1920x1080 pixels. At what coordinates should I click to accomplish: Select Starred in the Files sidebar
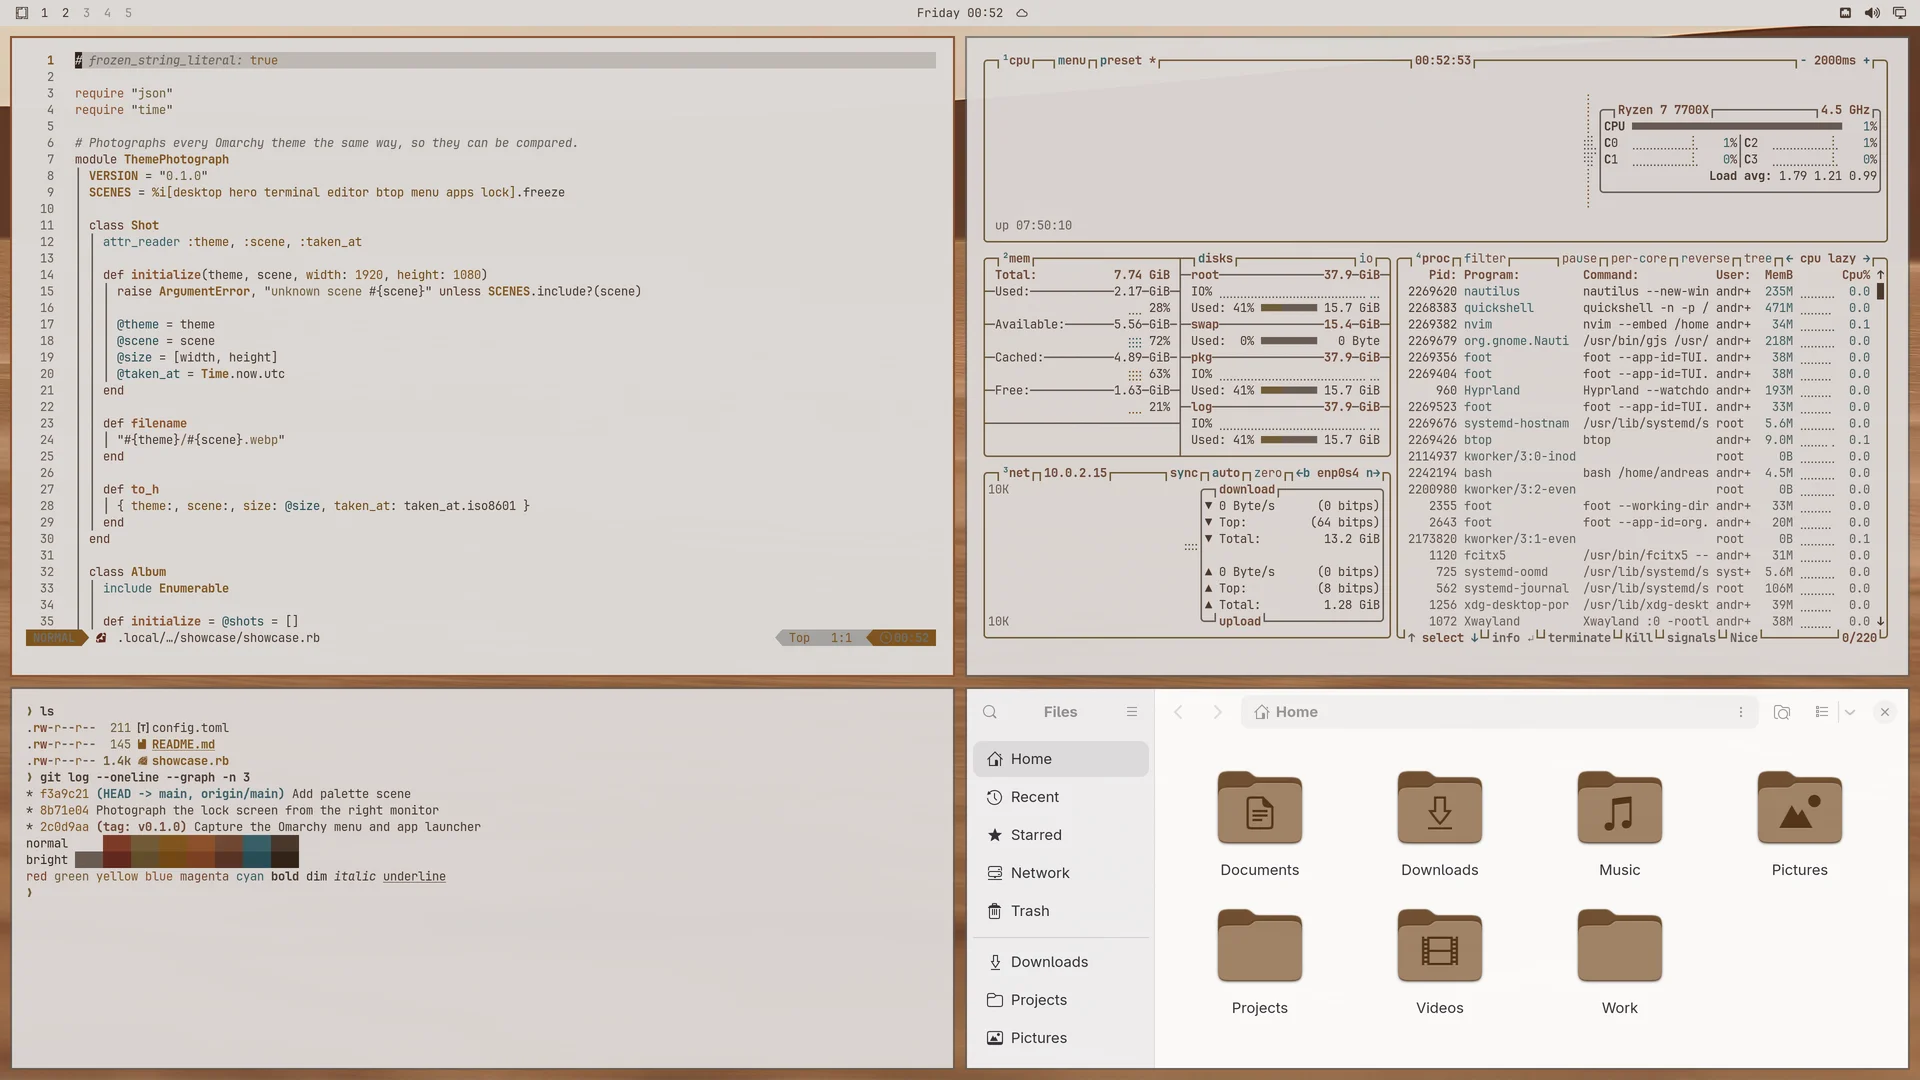(x=1061, y=835)
